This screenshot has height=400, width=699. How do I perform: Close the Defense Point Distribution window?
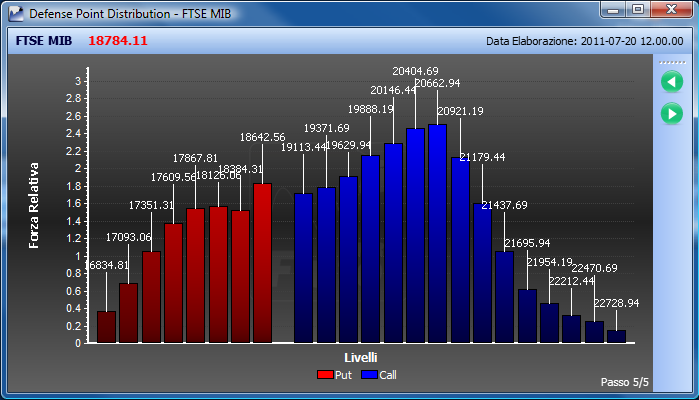[x=671, y=9]
